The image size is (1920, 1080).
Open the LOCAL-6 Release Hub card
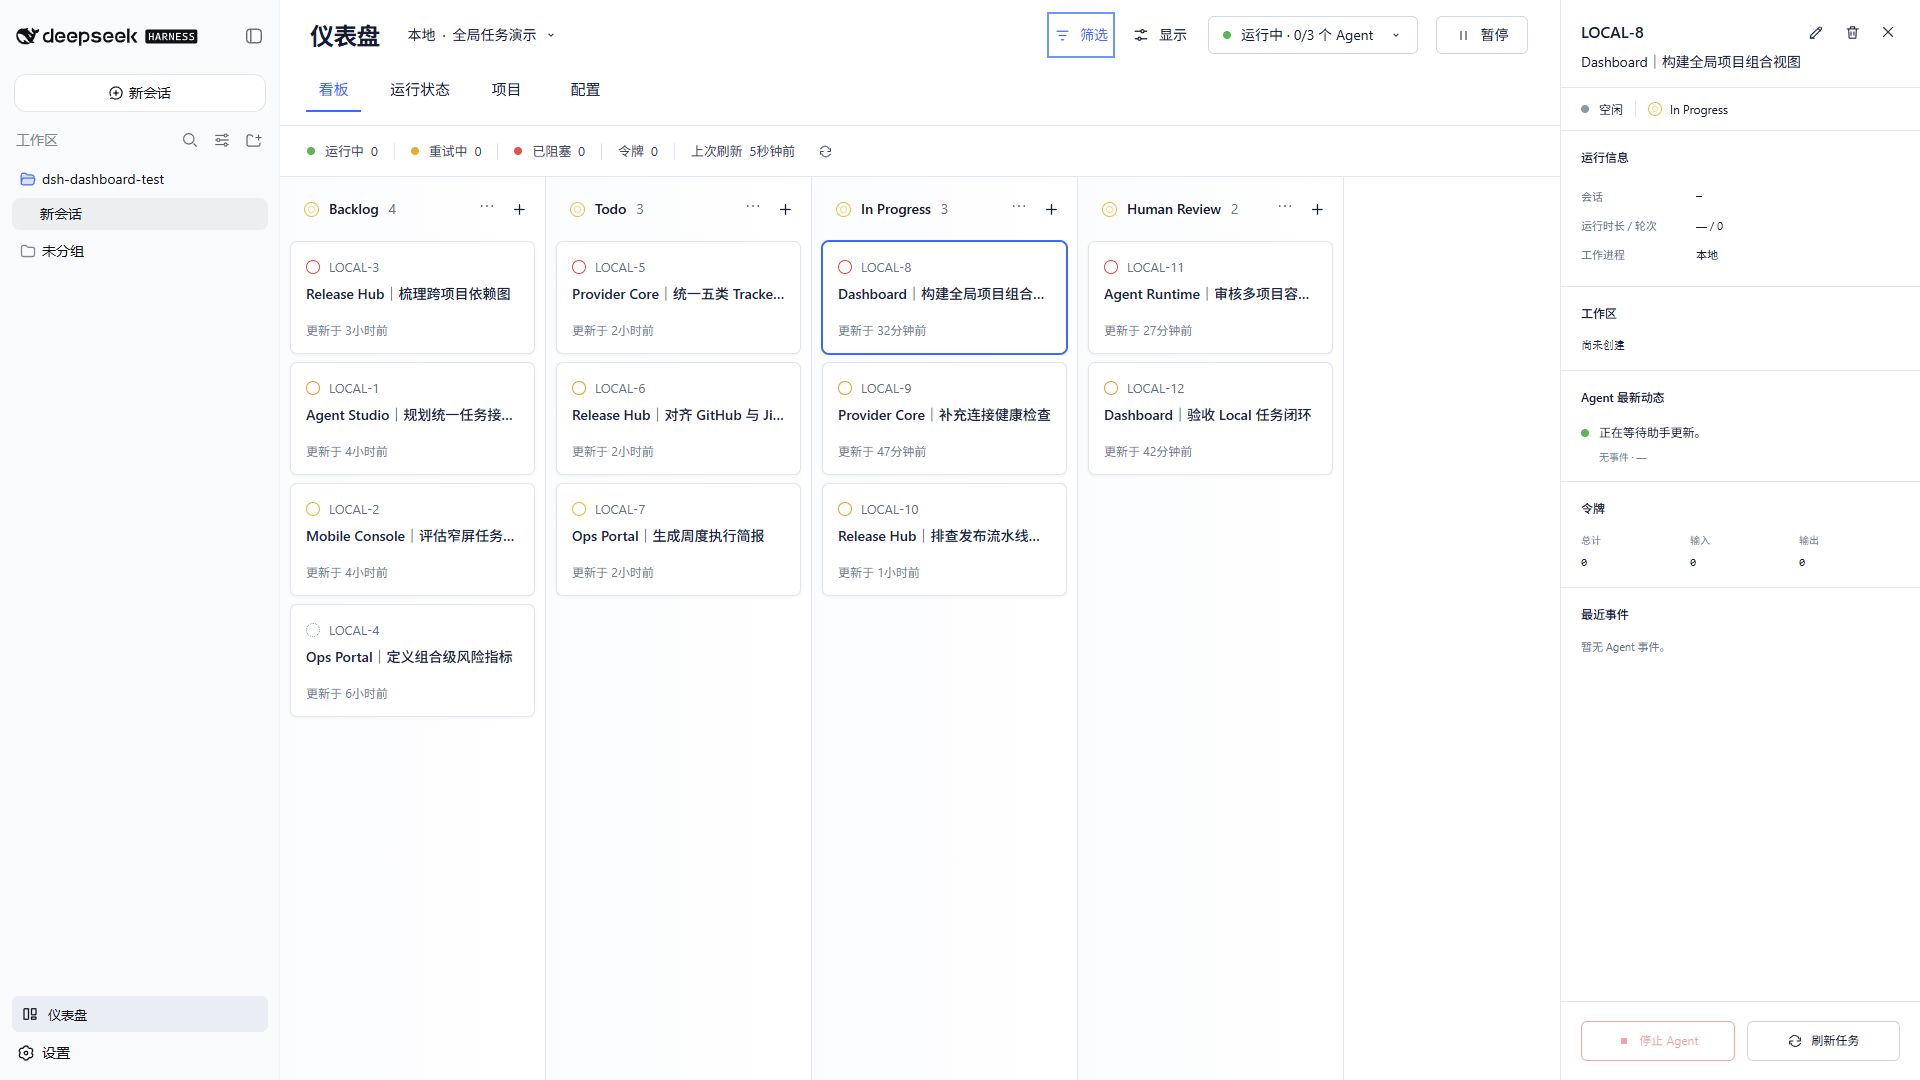[x=678, y=418]
